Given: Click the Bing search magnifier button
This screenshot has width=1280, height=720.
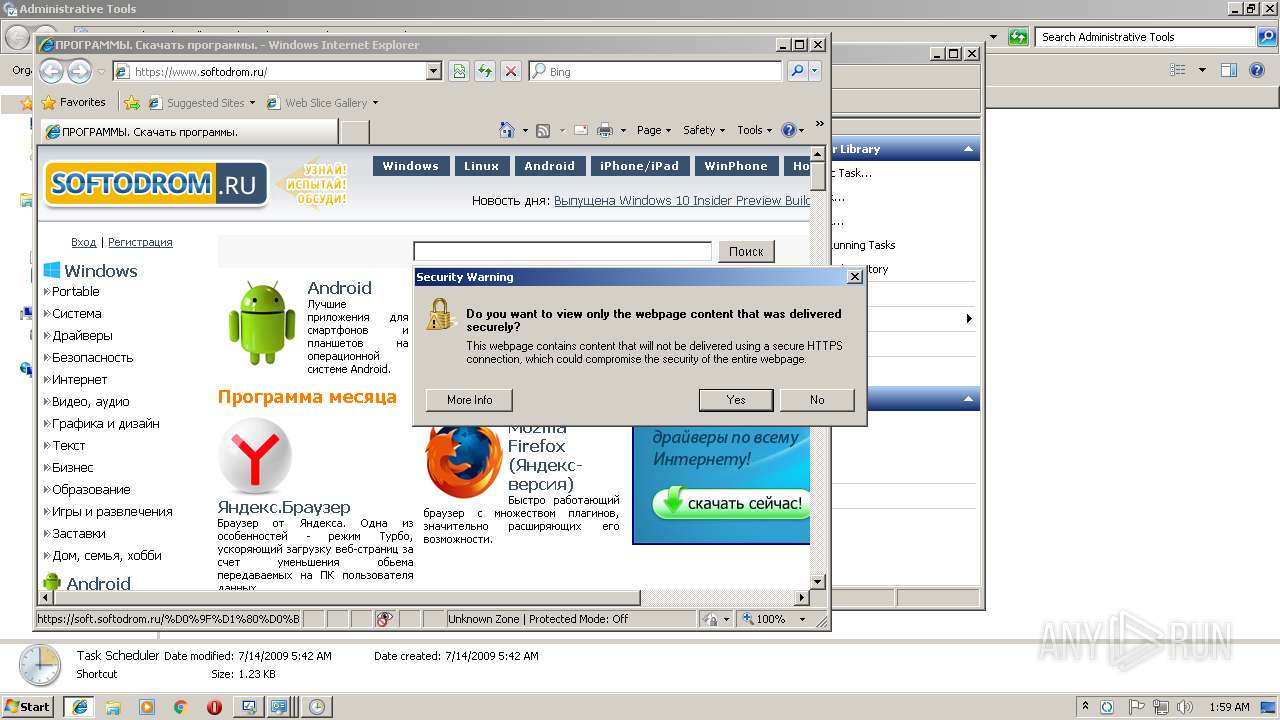Looking at the screenshot, I should tap(797, 72).
